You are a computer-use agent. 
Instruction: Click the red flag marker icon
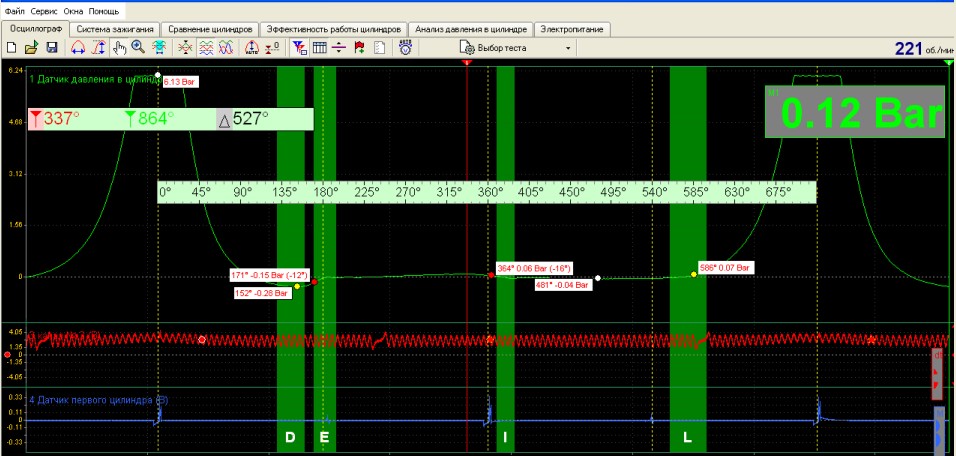tap(359, 48)
